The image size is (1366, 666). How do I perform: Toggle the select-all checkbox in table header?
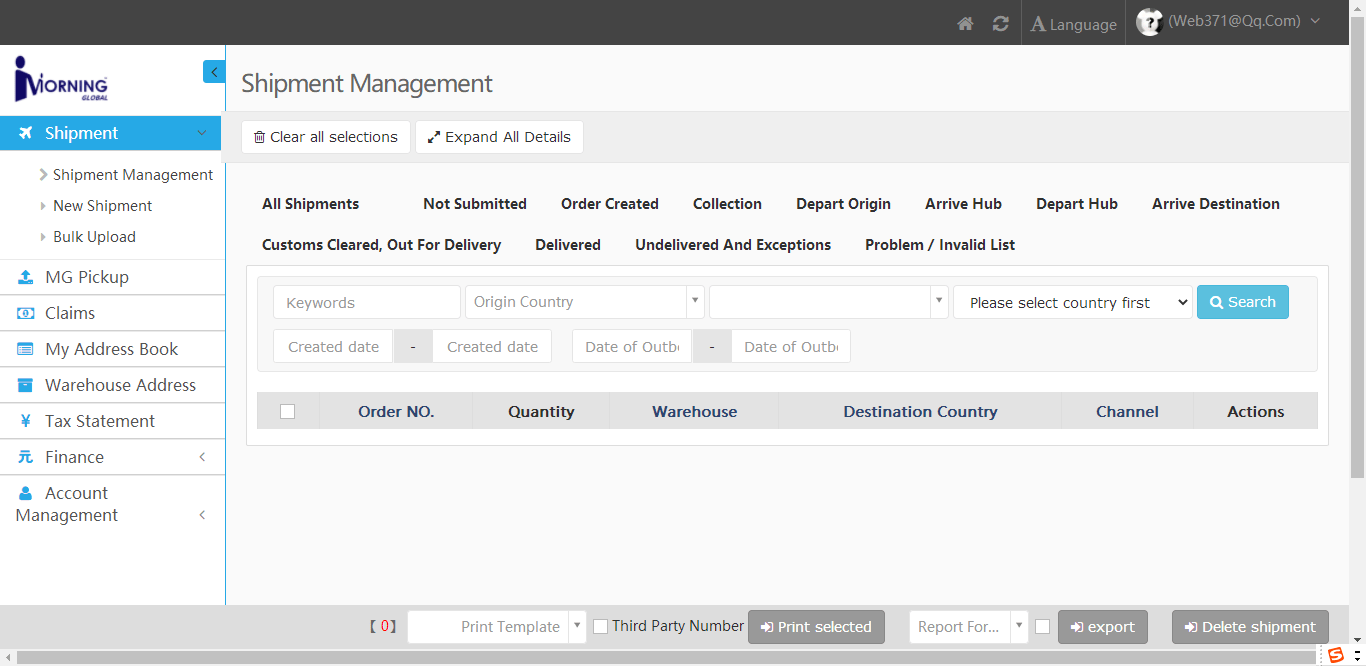(288, 411)
